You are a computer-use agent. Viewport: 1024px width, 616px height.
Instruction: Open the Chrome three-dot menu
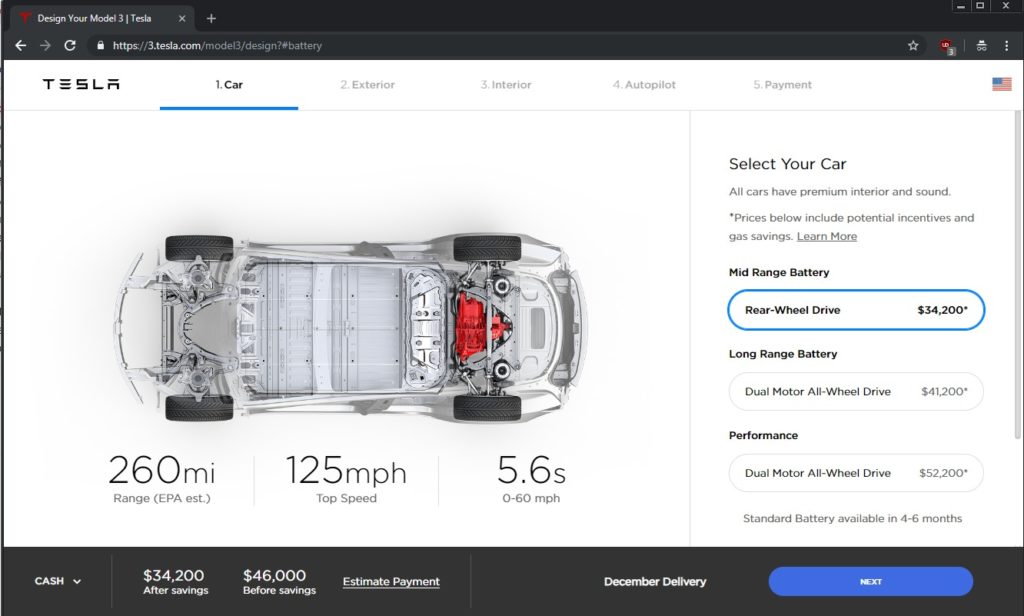(1006, 46)
